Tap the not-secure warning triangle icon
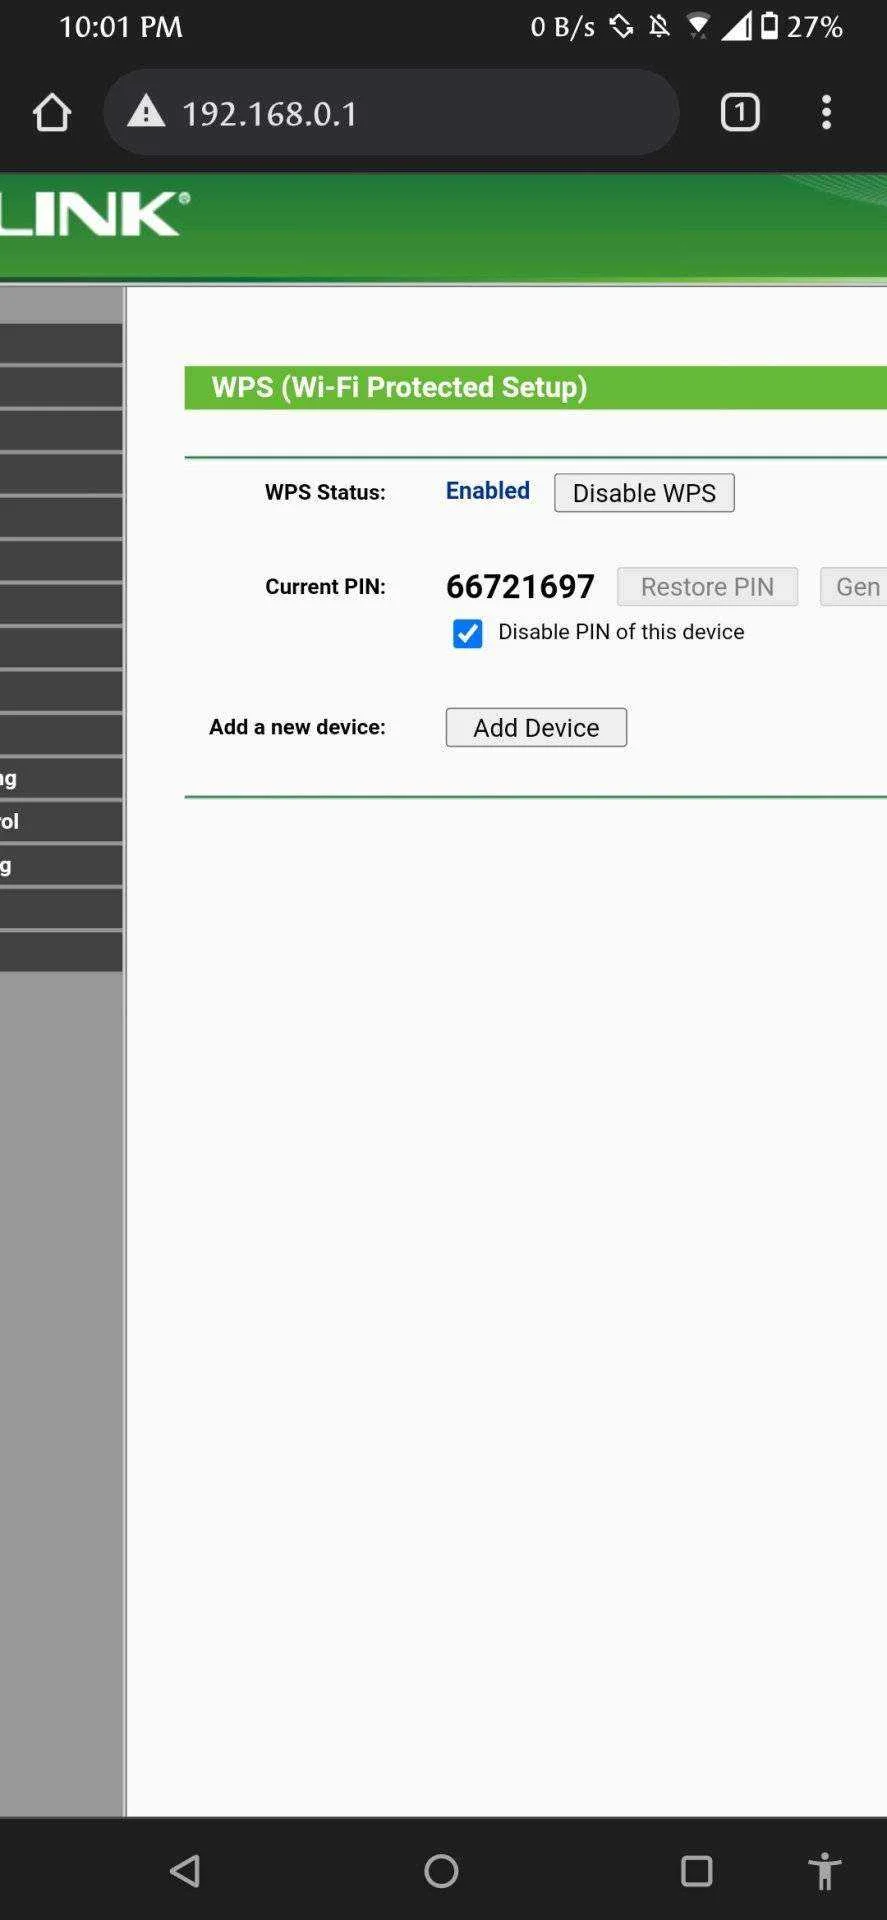This screenshot has width=887, height=1920. [146, 111]
